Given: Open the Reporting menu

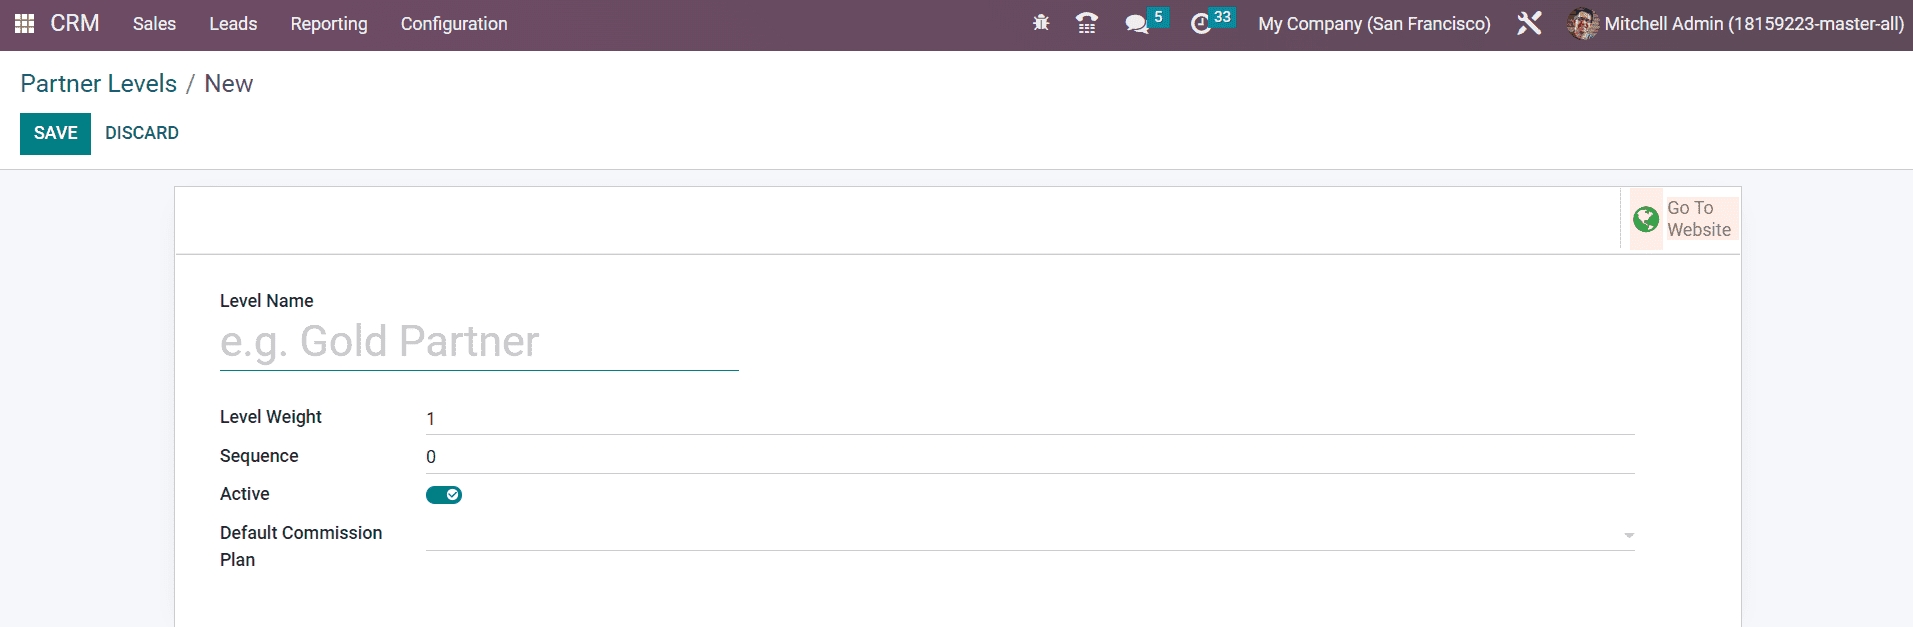Looking at the screenshot, I should (x=329, y=24).
